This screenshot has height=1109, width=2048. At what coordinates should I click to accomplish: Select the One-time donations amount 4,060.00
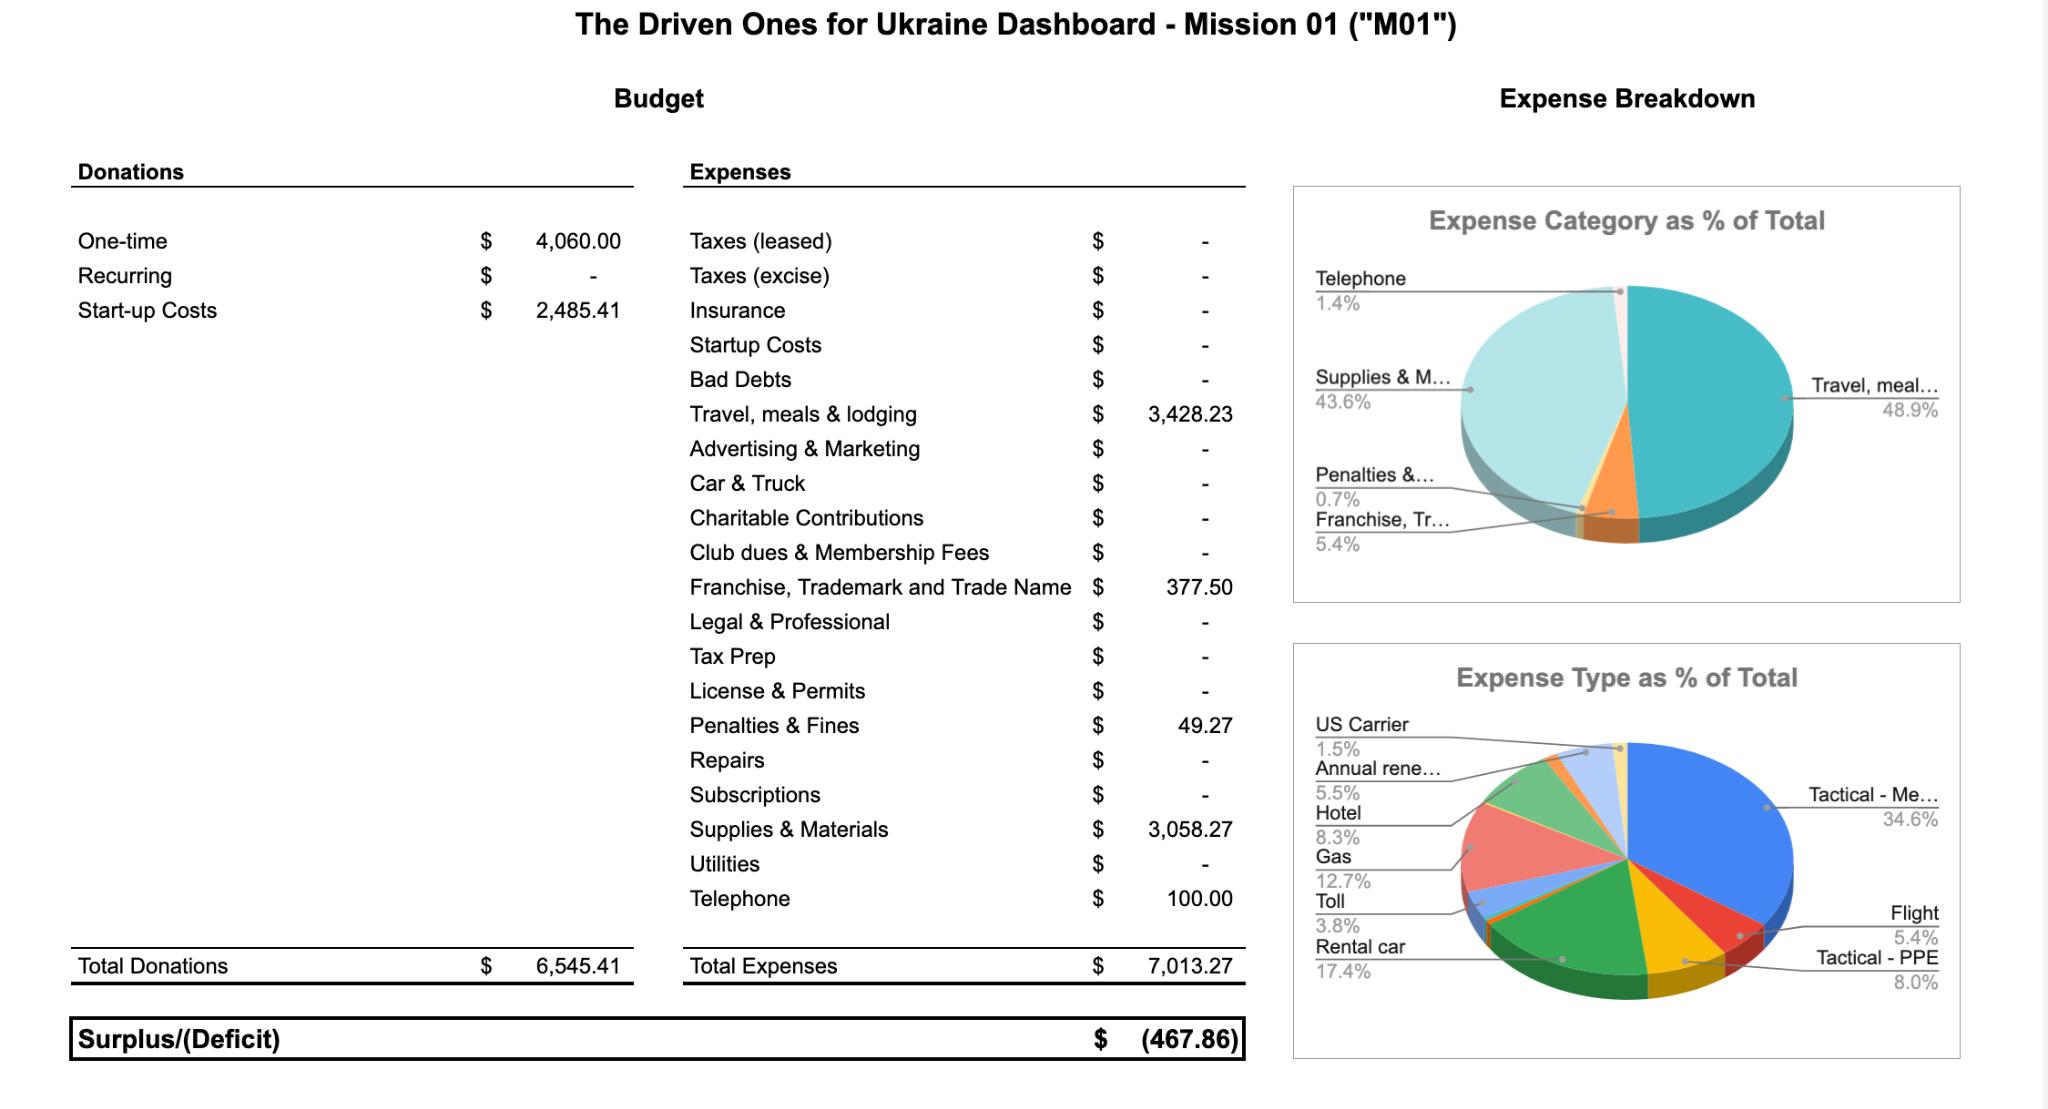pyautogui.click(x=577, y=241)
